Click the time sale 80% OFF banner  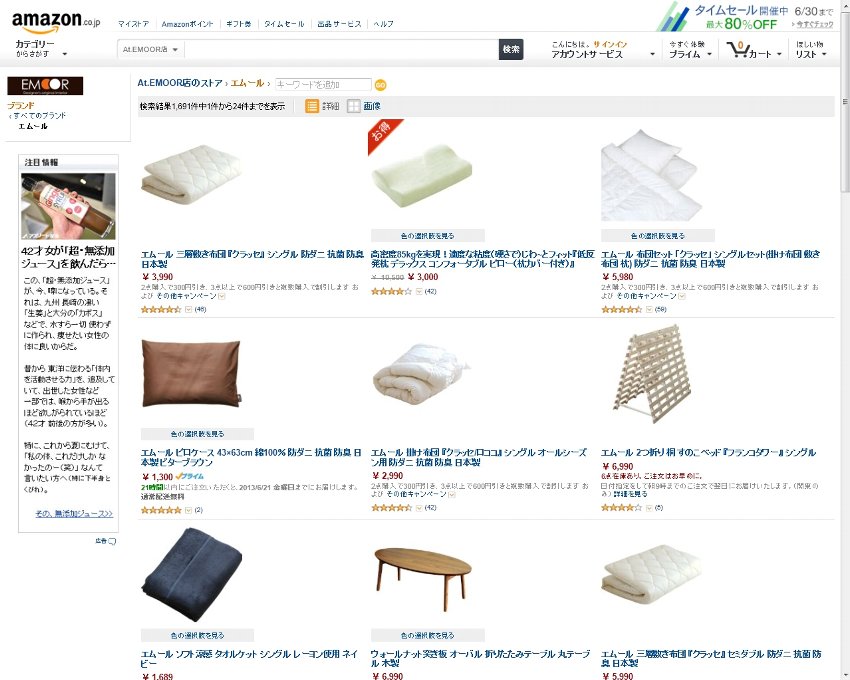point(745,16)
